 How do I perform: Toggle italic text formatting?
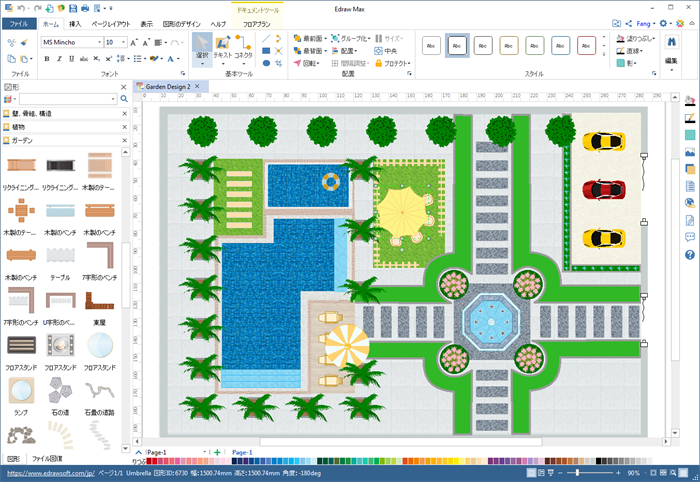[x=58, y=59]
